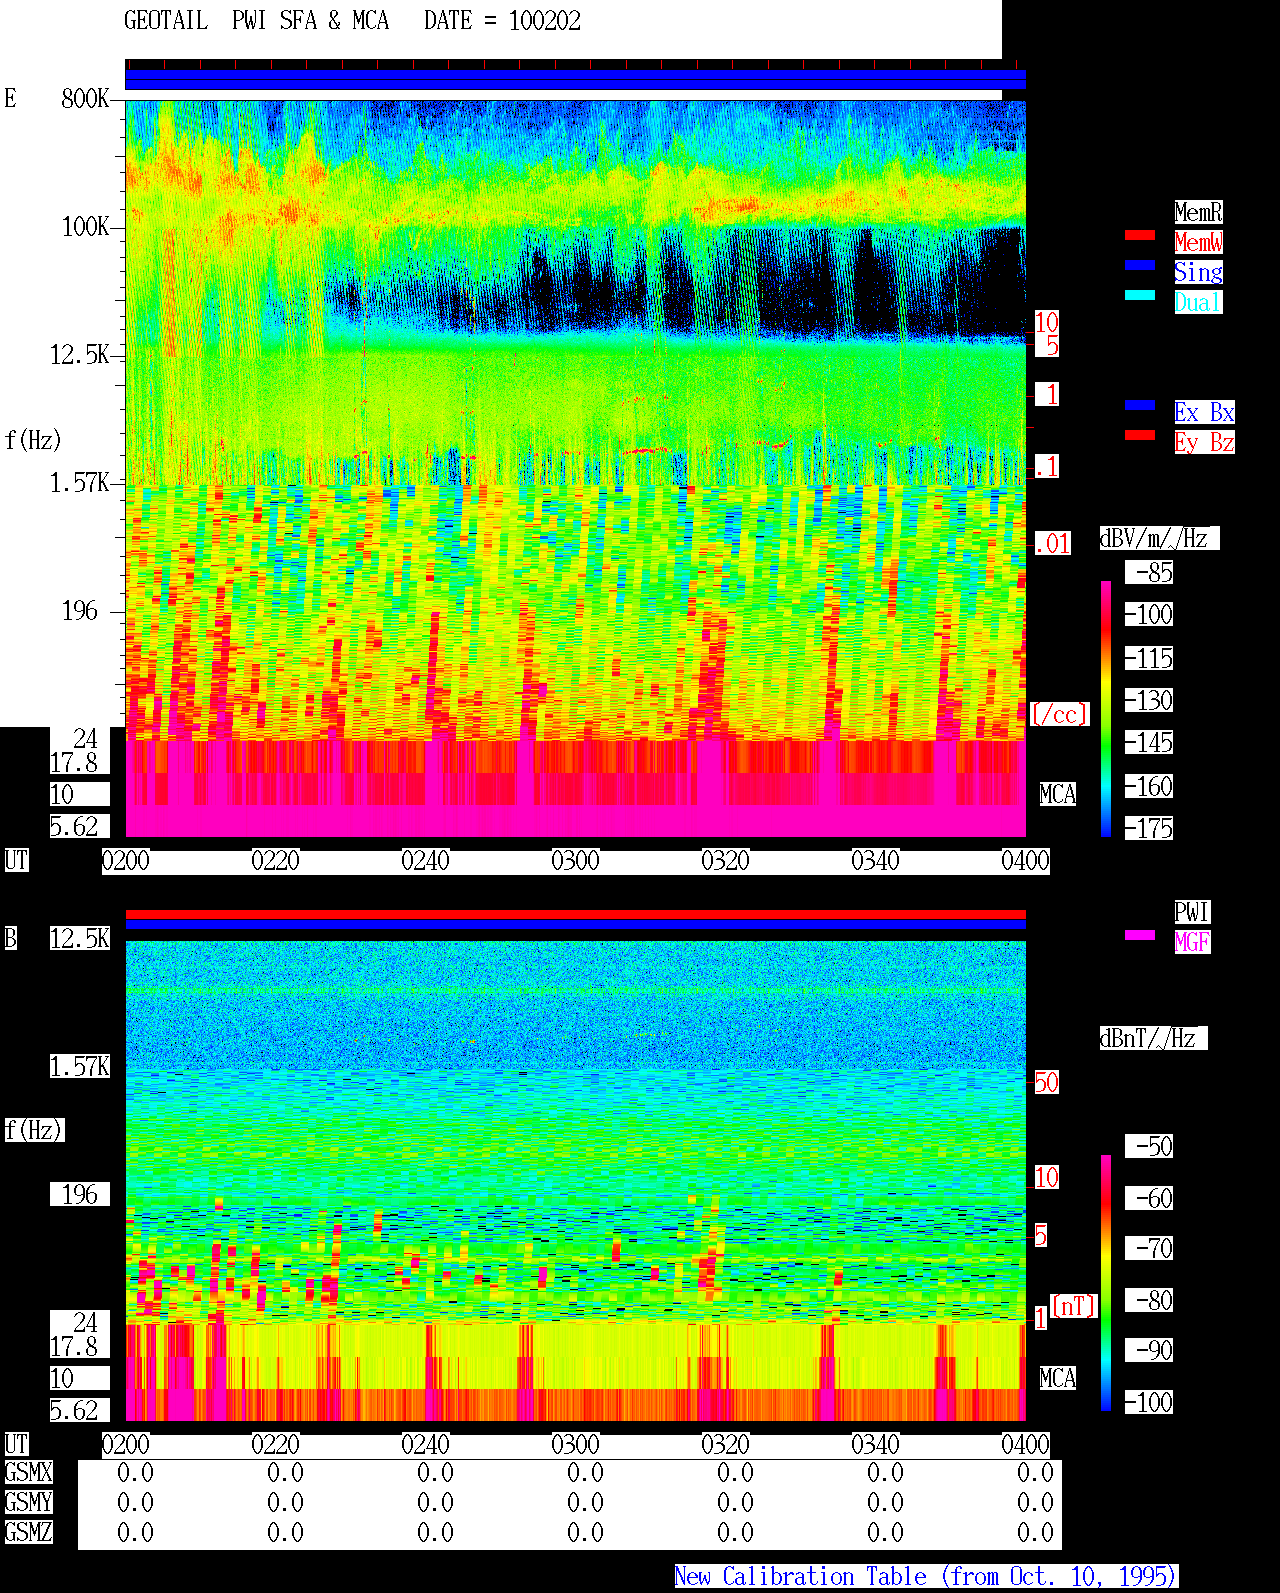Click the B panel identifier letter
Screen dimensions: 1280x1593
[x=10, y=938]
